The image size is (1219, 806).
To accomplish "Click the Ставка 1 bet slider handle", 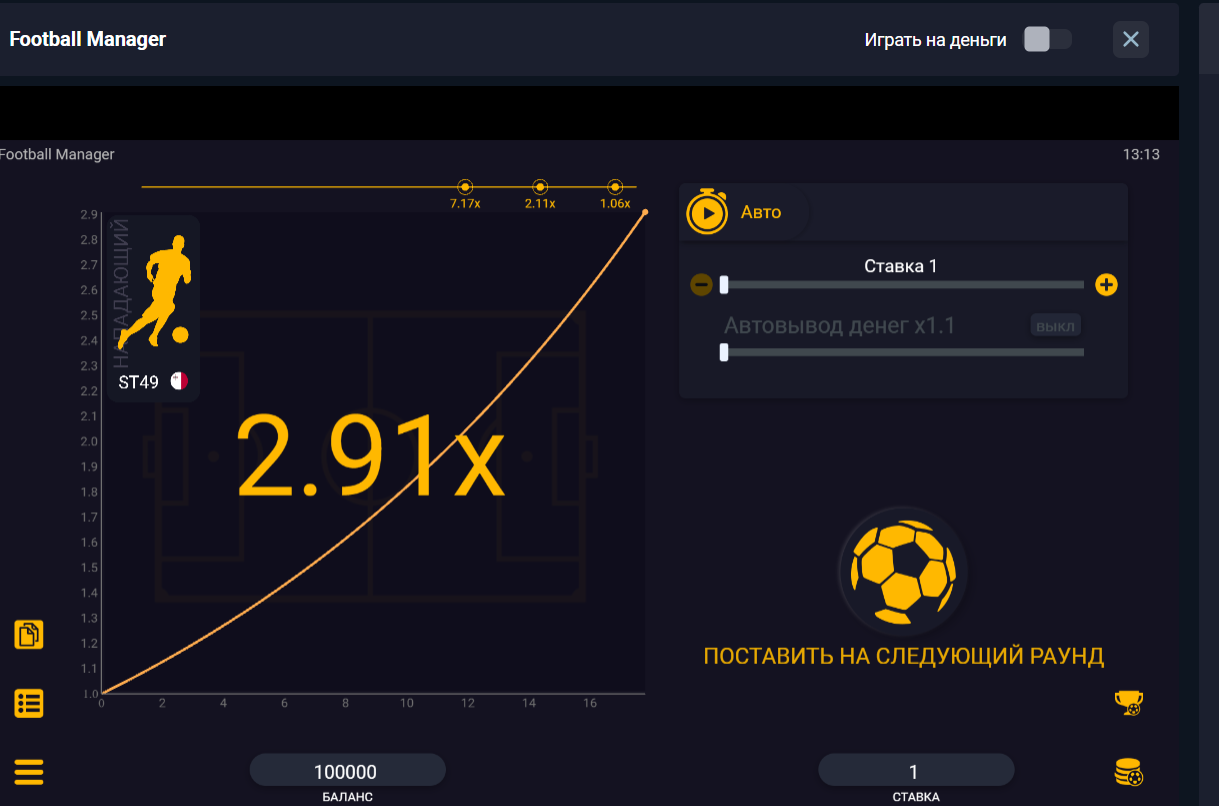I will click(724, 285).
